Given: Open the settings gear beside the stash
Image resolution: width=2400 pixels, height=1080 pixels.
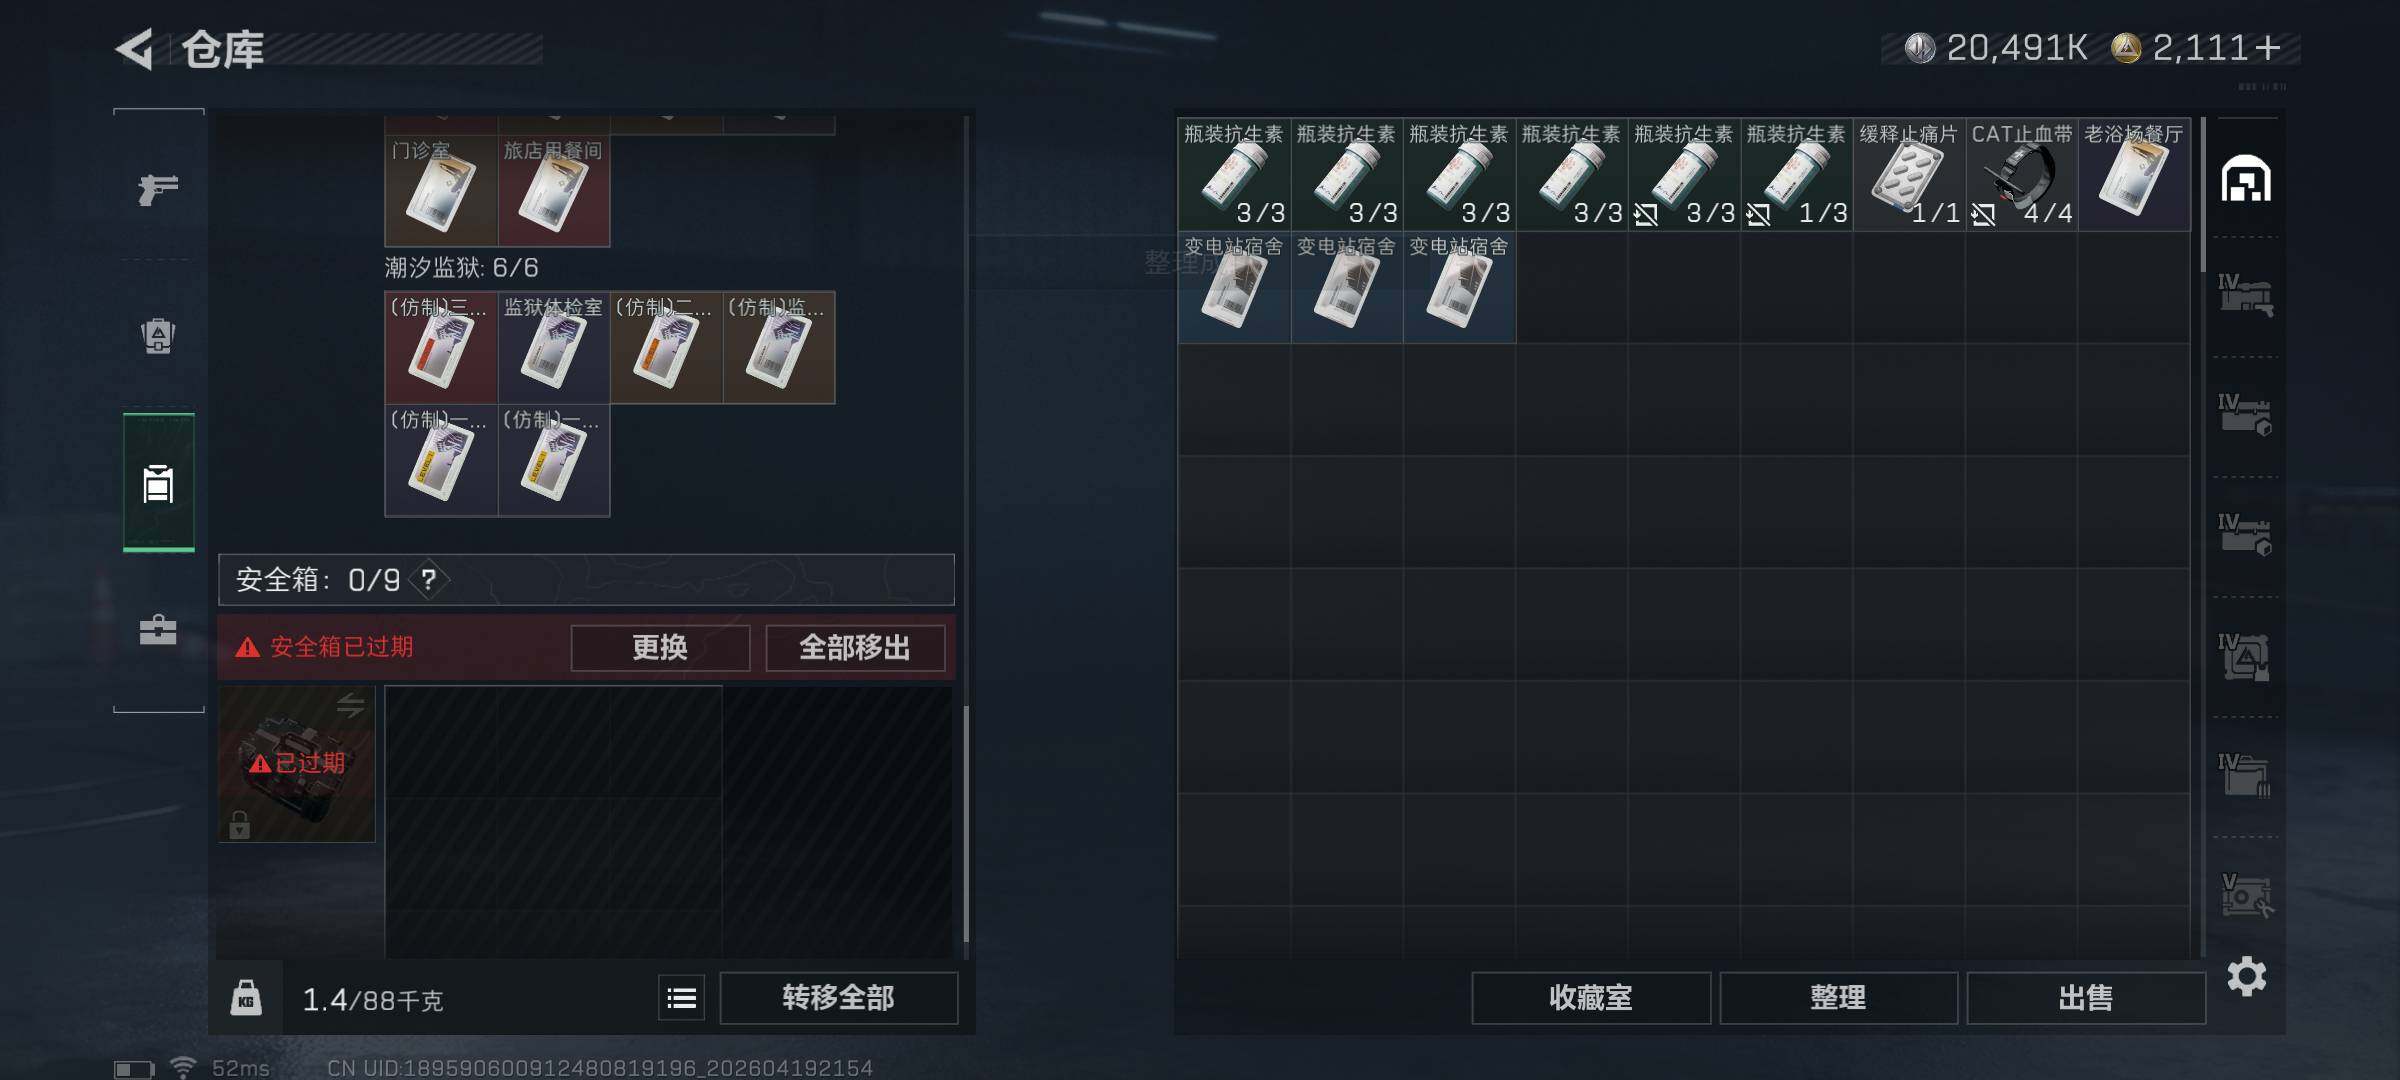Looking at the screenshot, I should point(2246,976).
